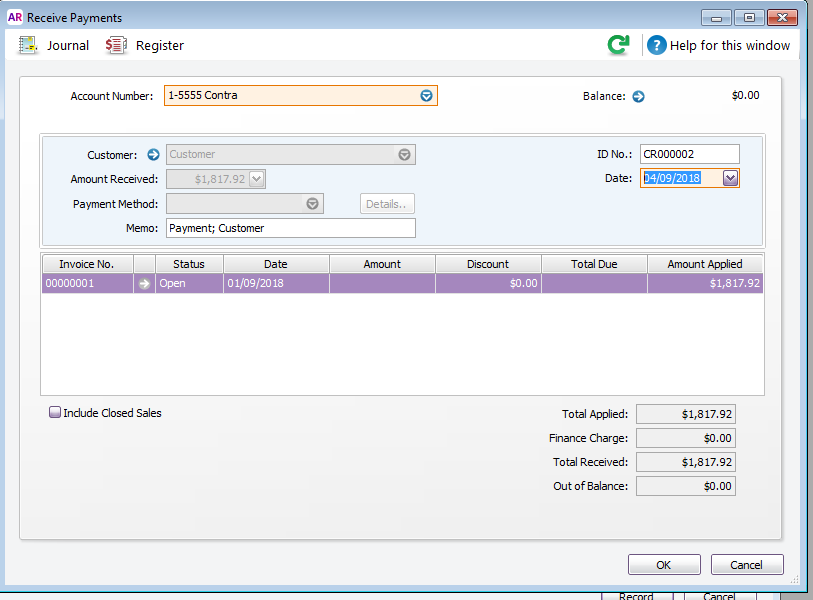Select the Amount Applied column header

pos(705,264)
